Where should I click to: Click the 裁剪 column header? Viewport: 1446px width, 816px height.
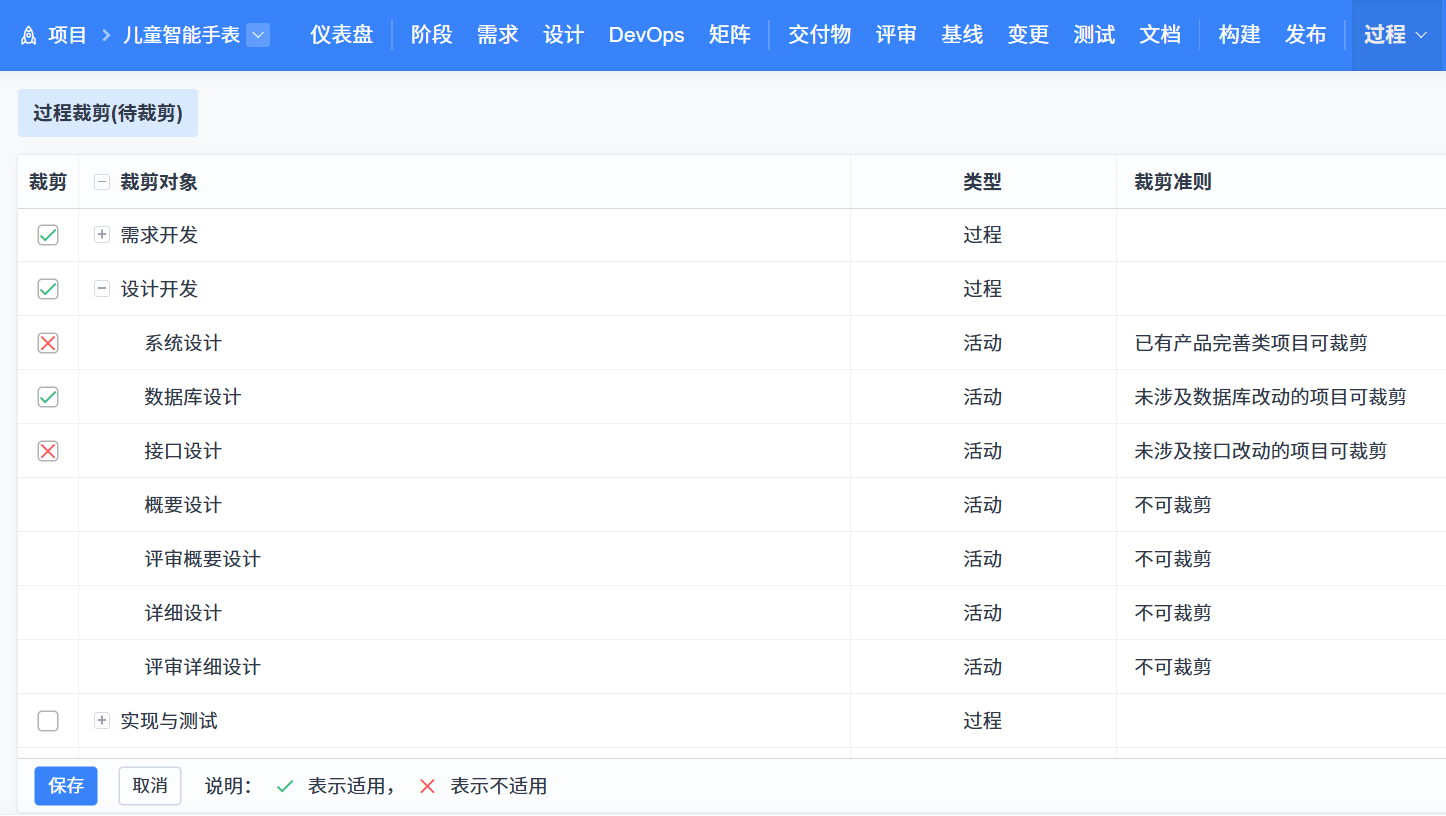[48, 182]
